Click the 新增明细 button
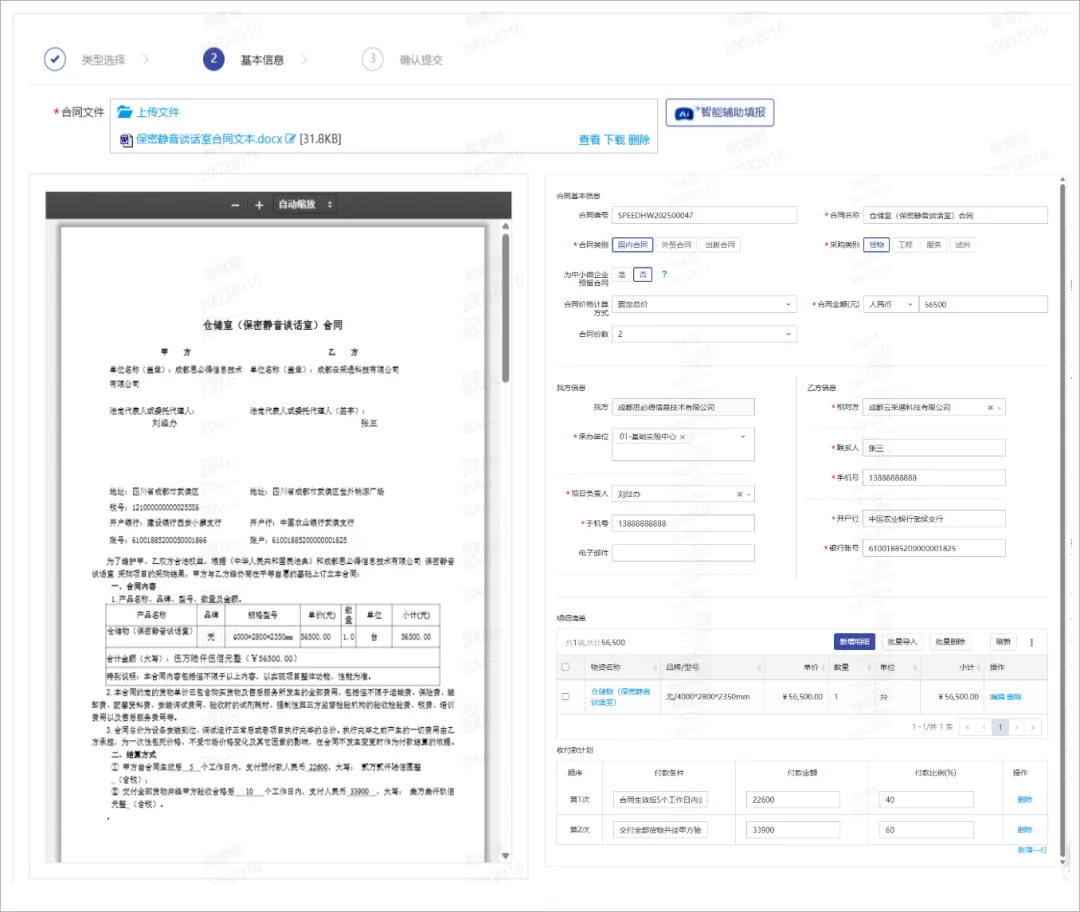Viewport: 1080px width, 912px height. [x=854, y=642]
